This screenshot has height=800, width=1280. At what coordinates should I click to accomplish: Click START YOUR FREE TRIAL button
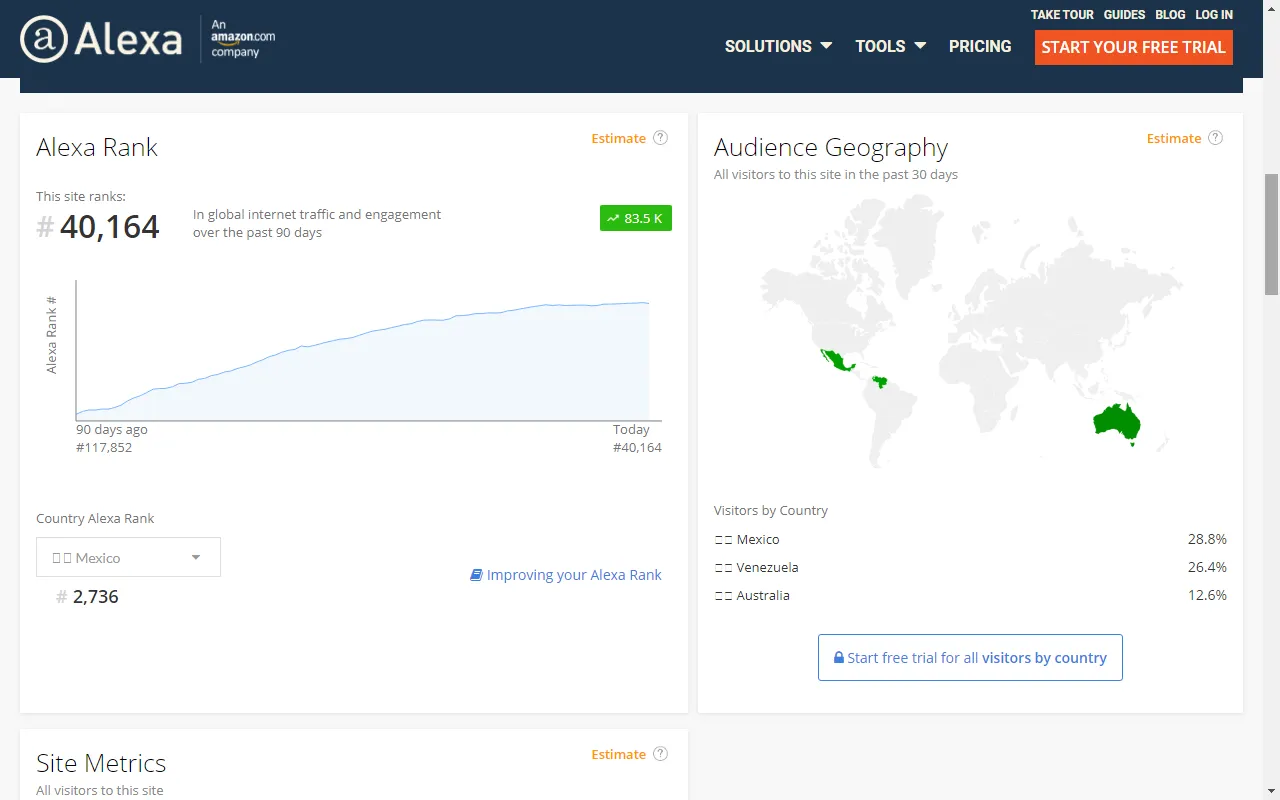(1133, 47)
